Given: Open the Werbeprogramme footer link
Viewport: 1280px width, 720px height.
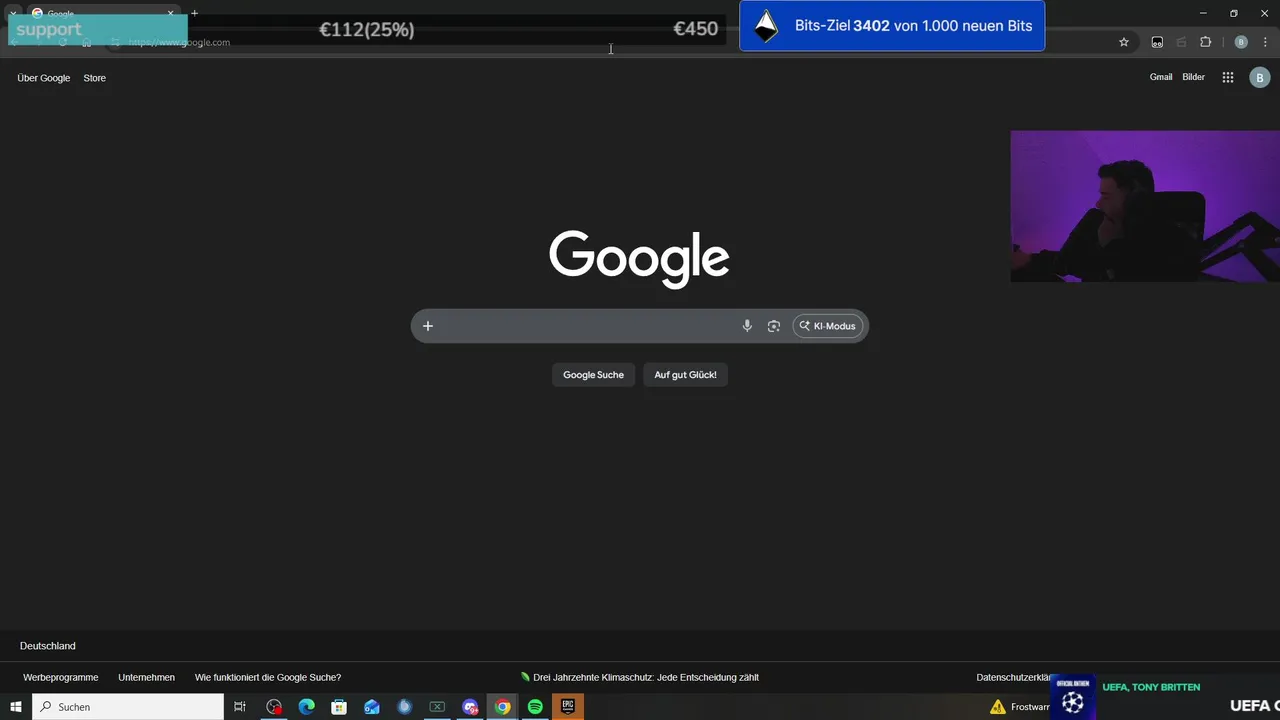Looking at the screenshot, I should [x=61, y=677].
